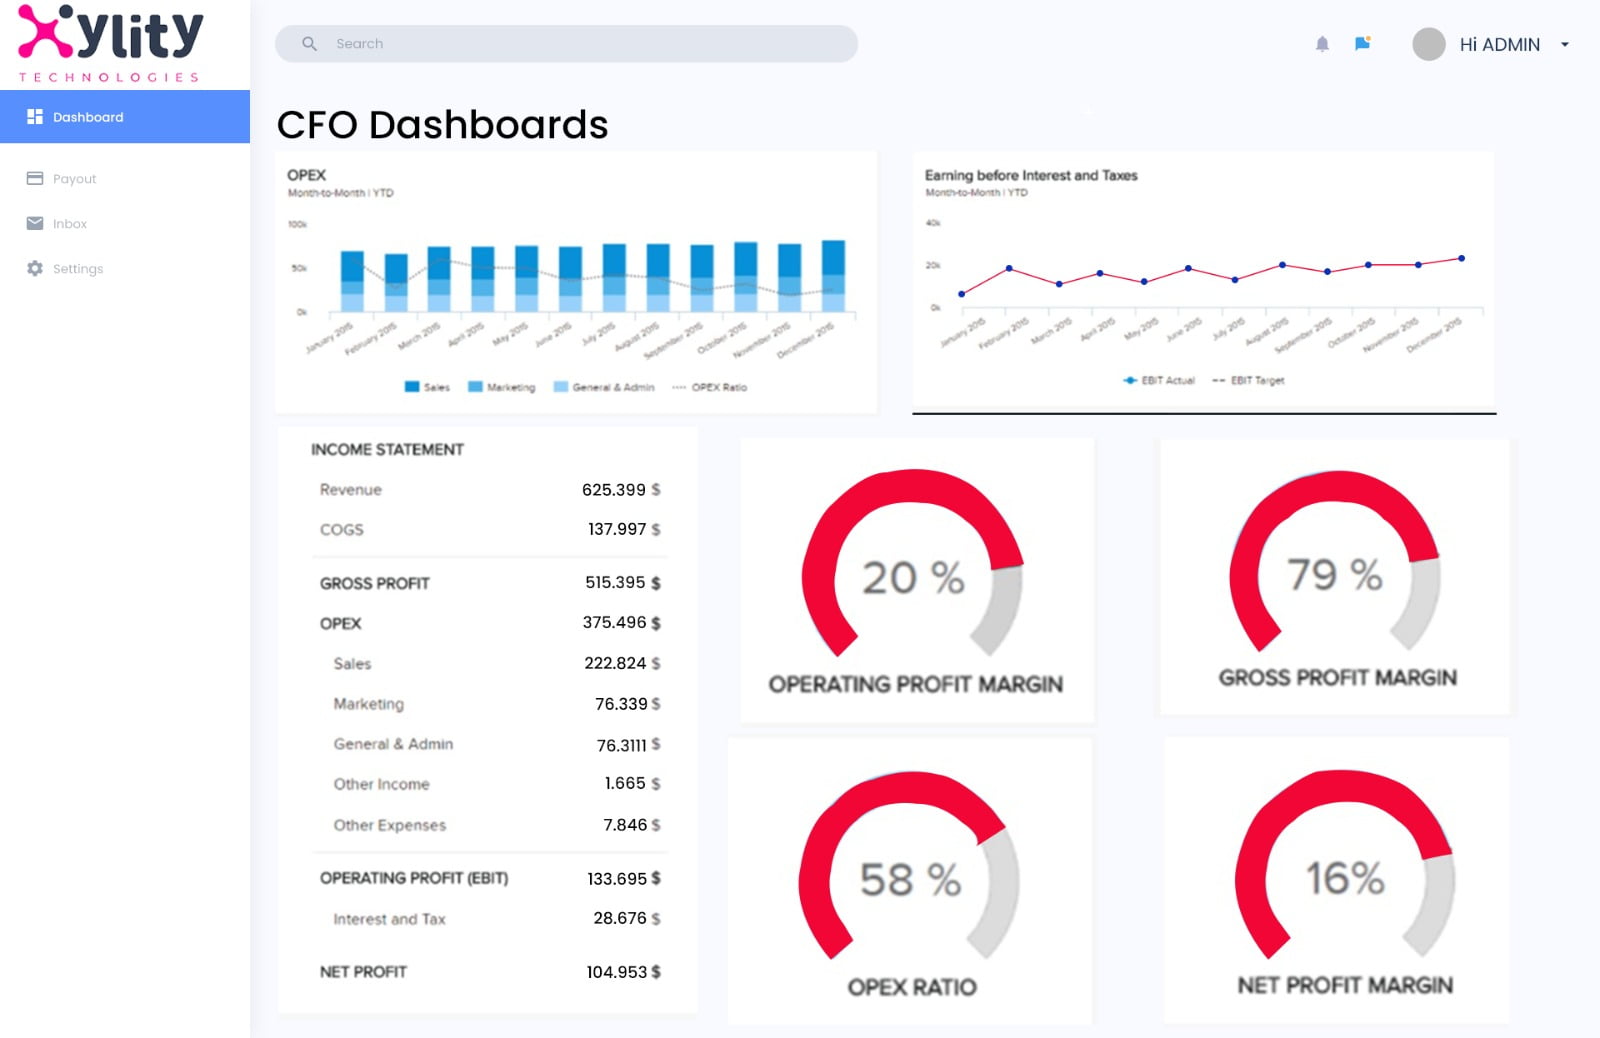The image size is (1600, 1038).
Task: Click General & Admin row label
Action: click(393, 744)
